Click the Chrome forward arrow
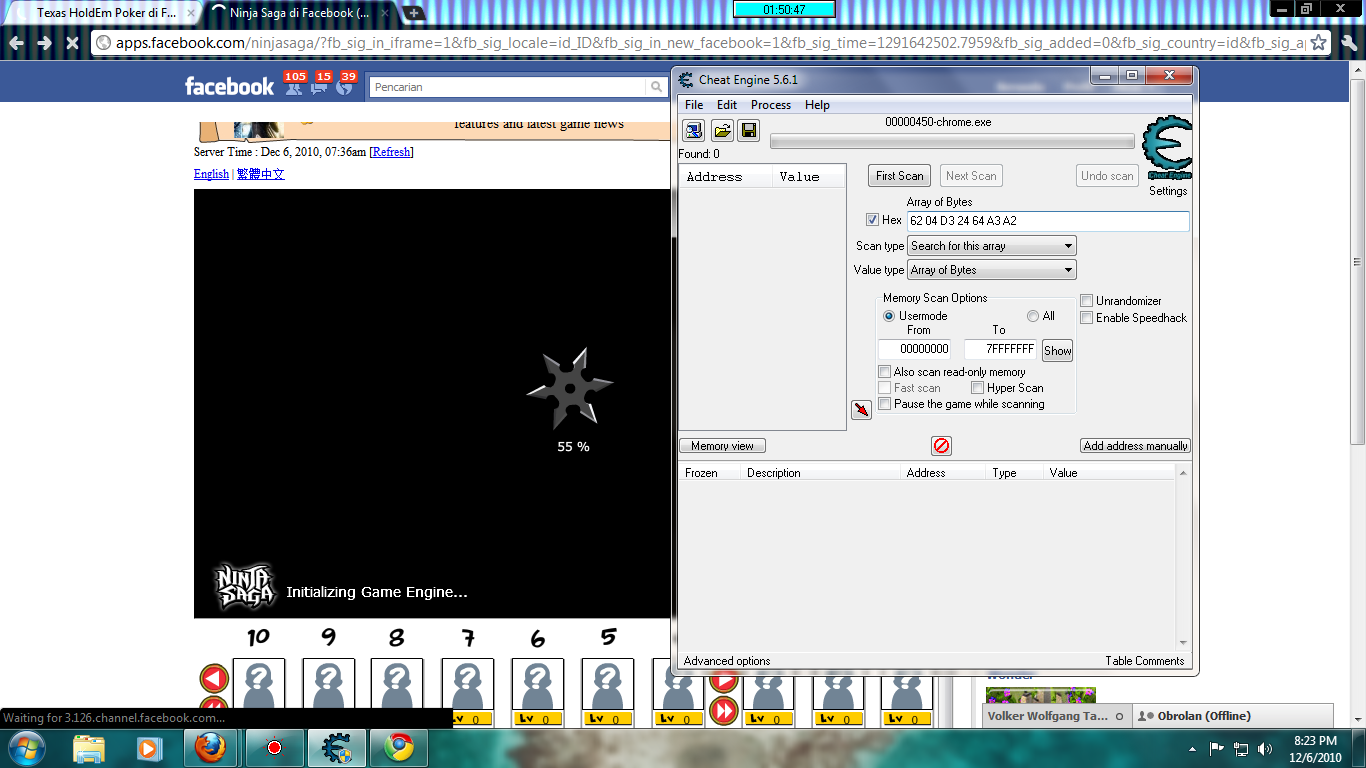 click(x=44, y=43)
